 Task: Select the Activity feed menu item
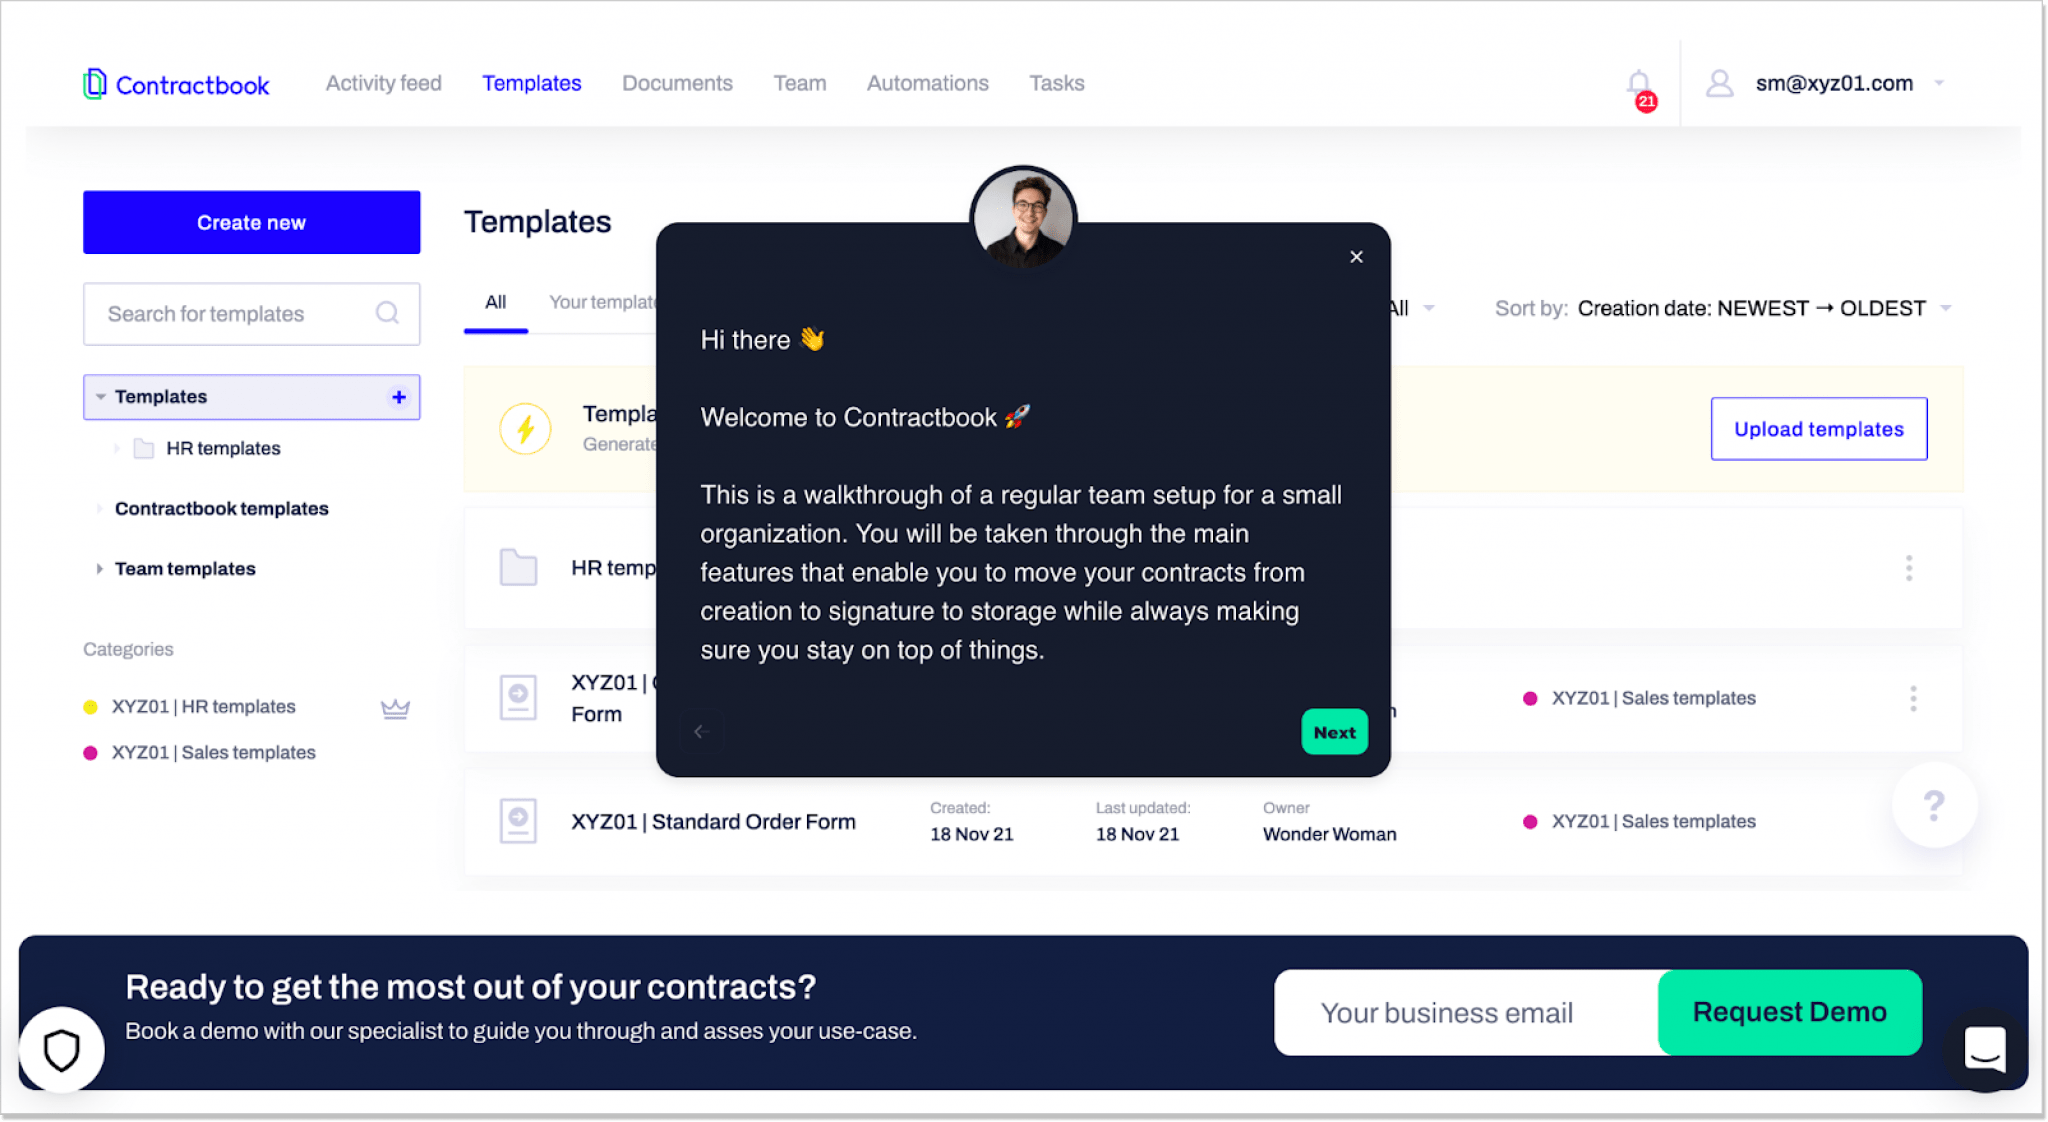point(383,83)
